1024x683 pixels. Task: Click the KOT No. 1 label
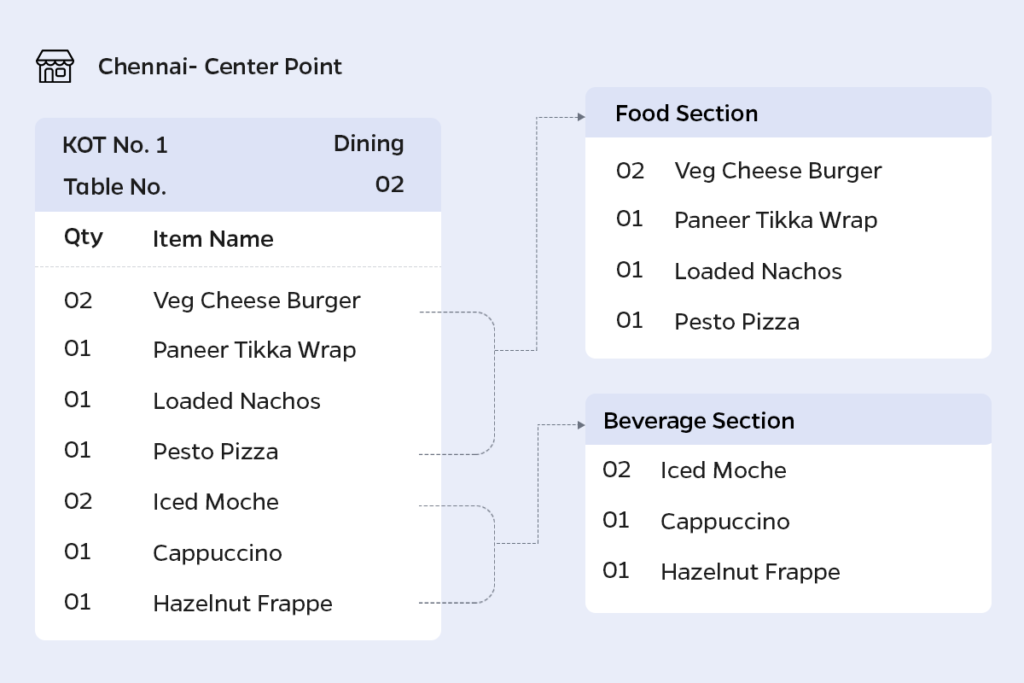(x=115, y=145)
